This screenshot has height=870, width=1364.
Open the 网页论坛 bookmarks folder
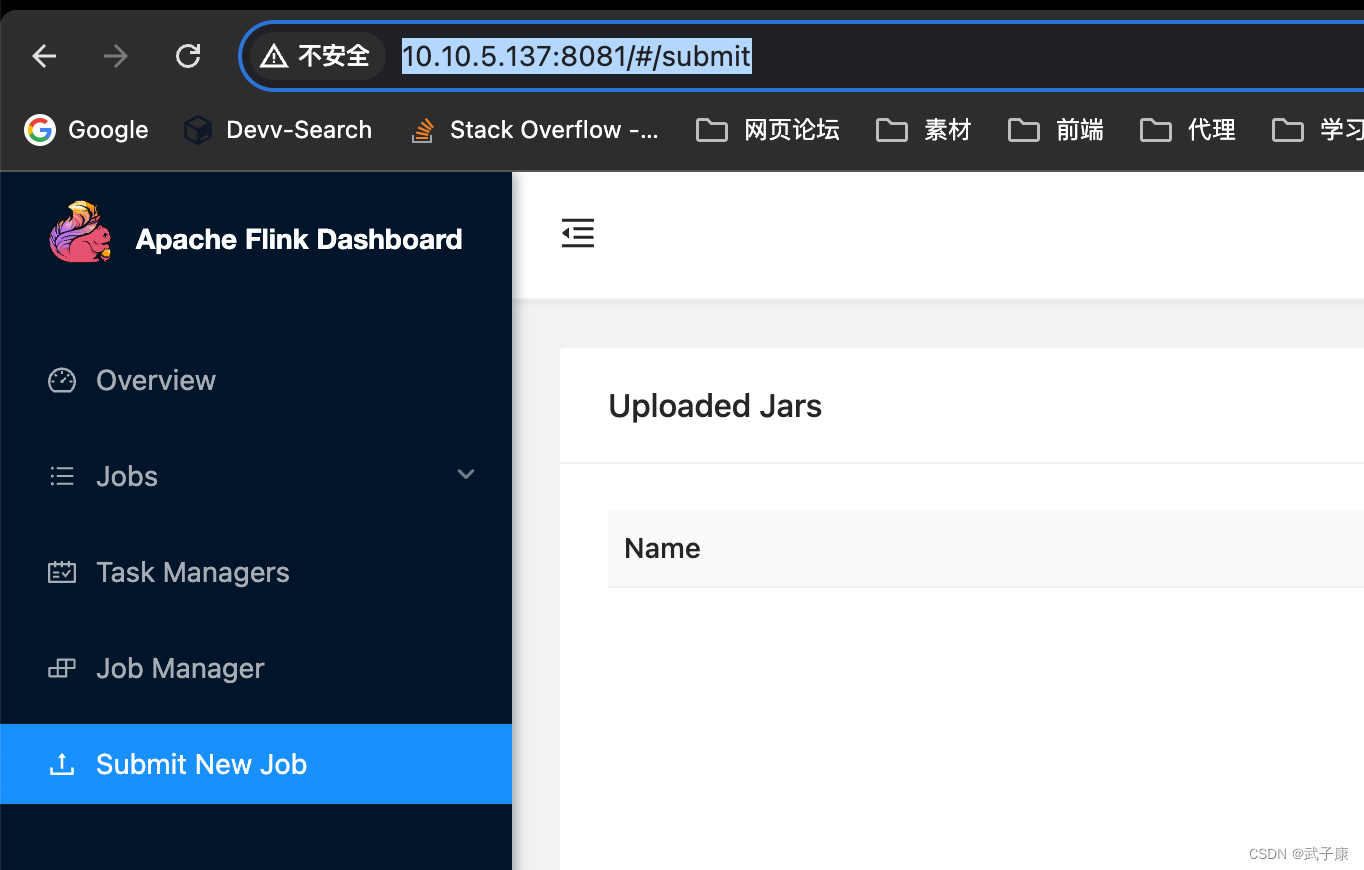click(767, 129)
